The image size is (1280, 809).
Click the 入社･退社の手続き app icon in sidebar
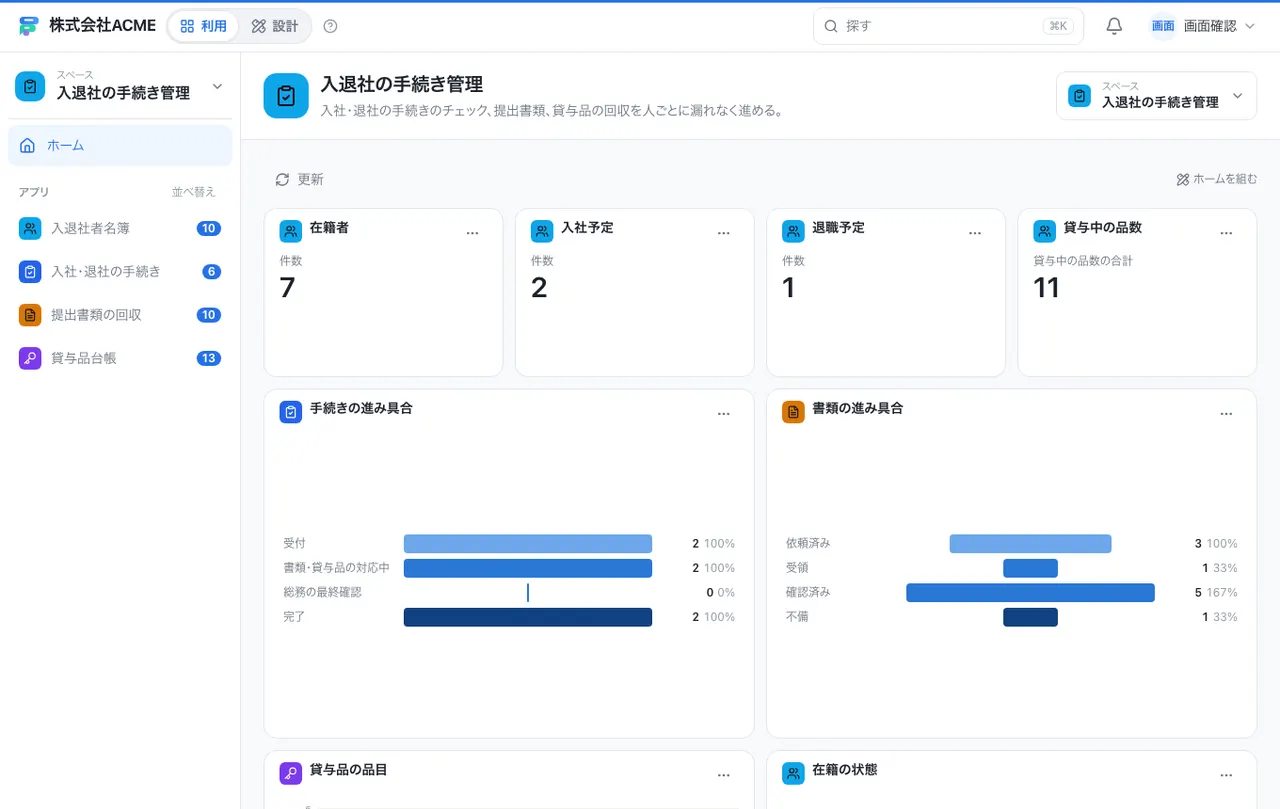pyautogui.click(x=30, y=271)
